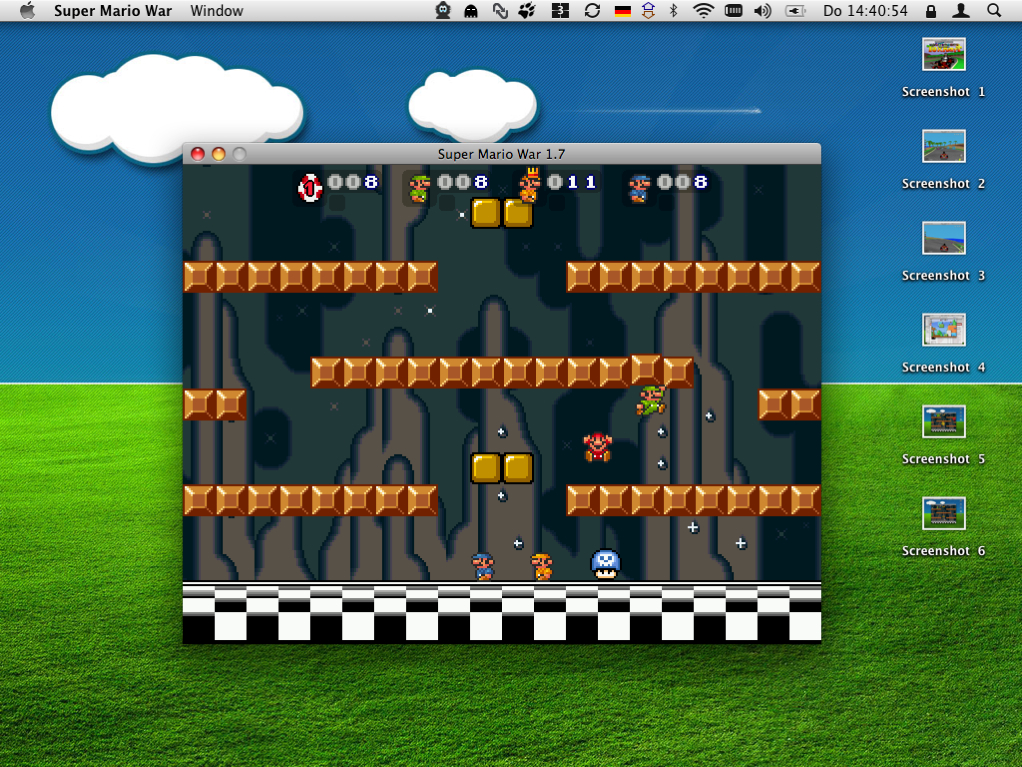1022x767 pixels.
Task: Click the green Luigi character midair
Action: click(650, 400)
